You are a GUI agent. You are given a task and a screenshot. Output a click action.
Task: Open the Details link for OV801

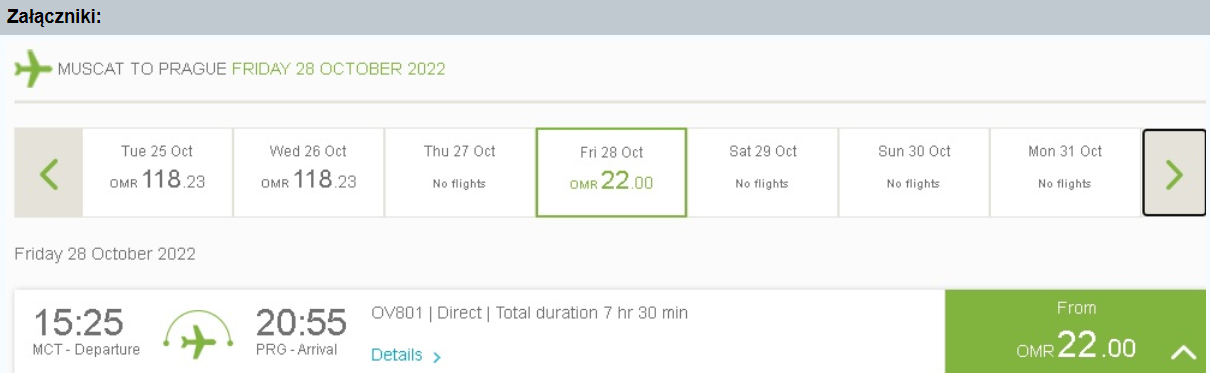click(x=397, y=355)
